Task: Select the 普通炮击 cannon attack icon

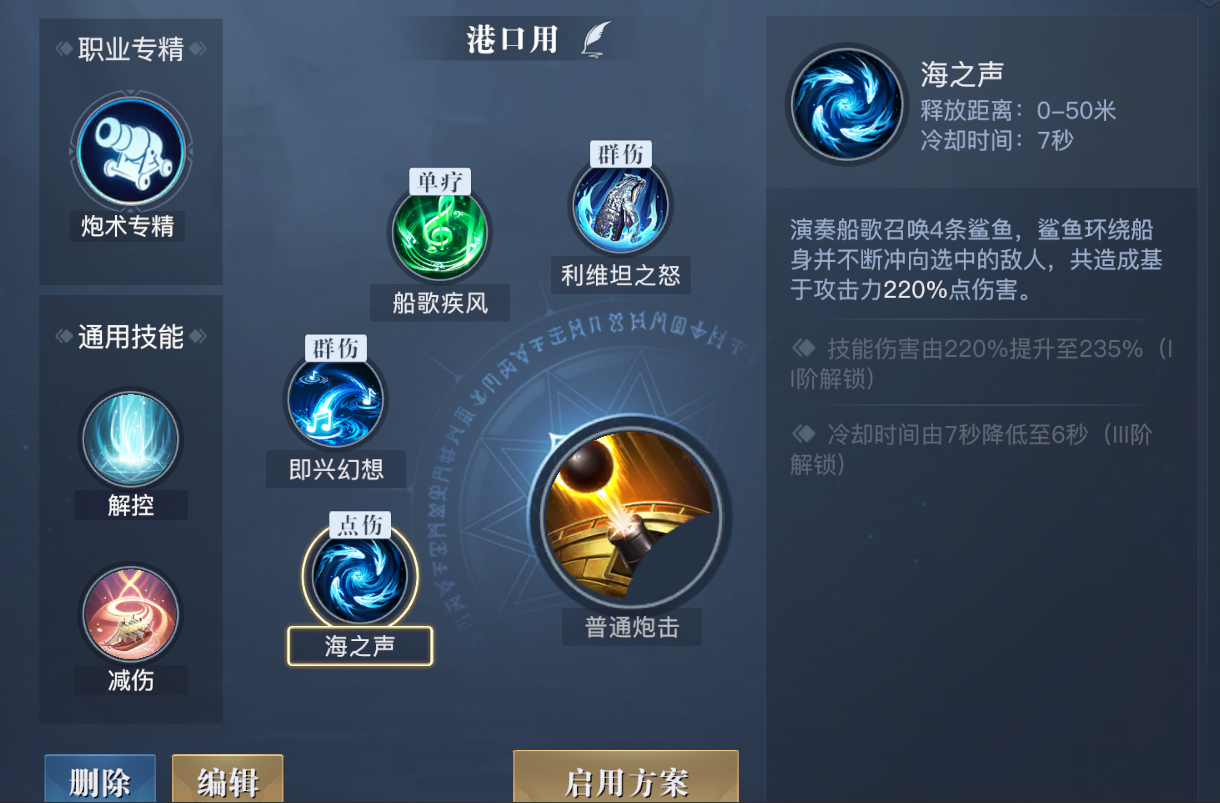Action: pos(630,516)
